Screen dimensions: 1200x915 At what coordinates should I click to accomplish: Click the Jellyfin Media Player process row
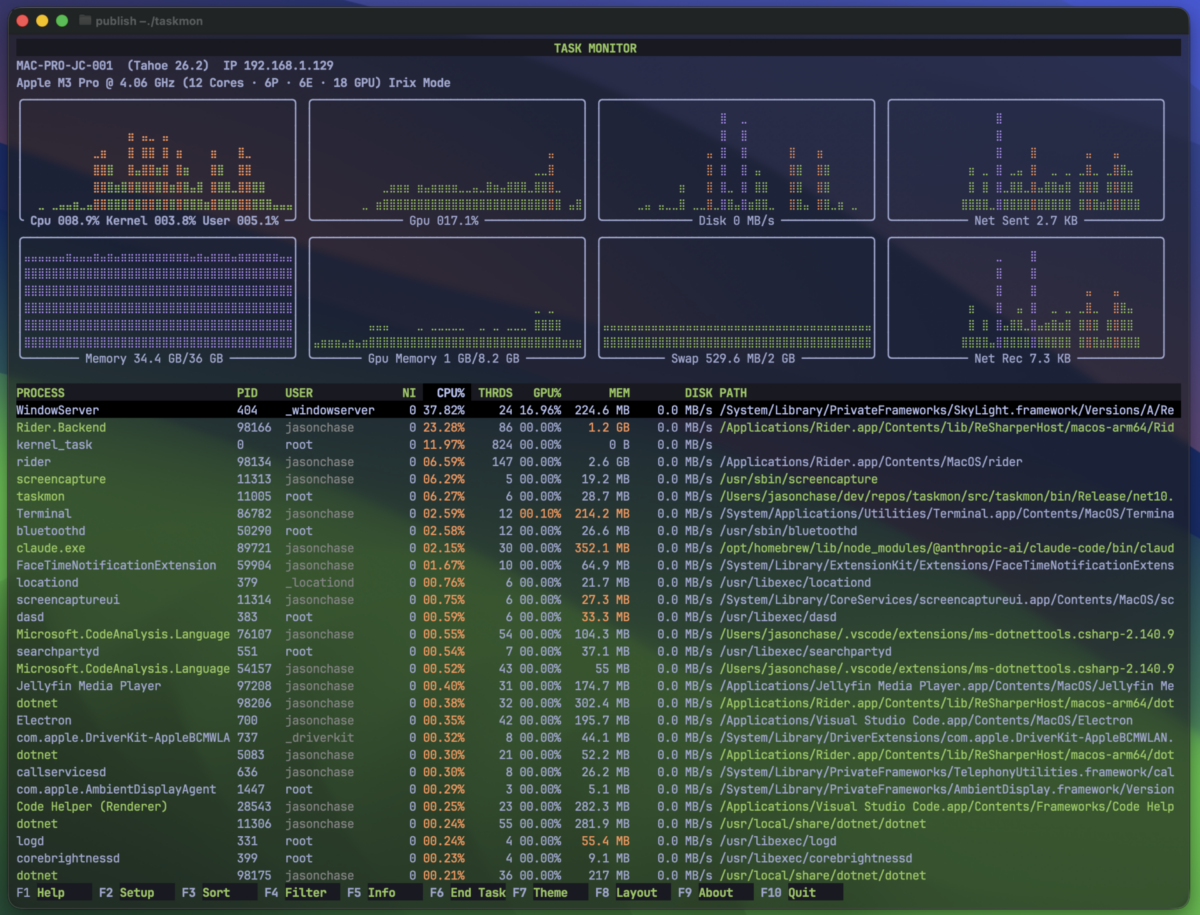click(598, 686)
